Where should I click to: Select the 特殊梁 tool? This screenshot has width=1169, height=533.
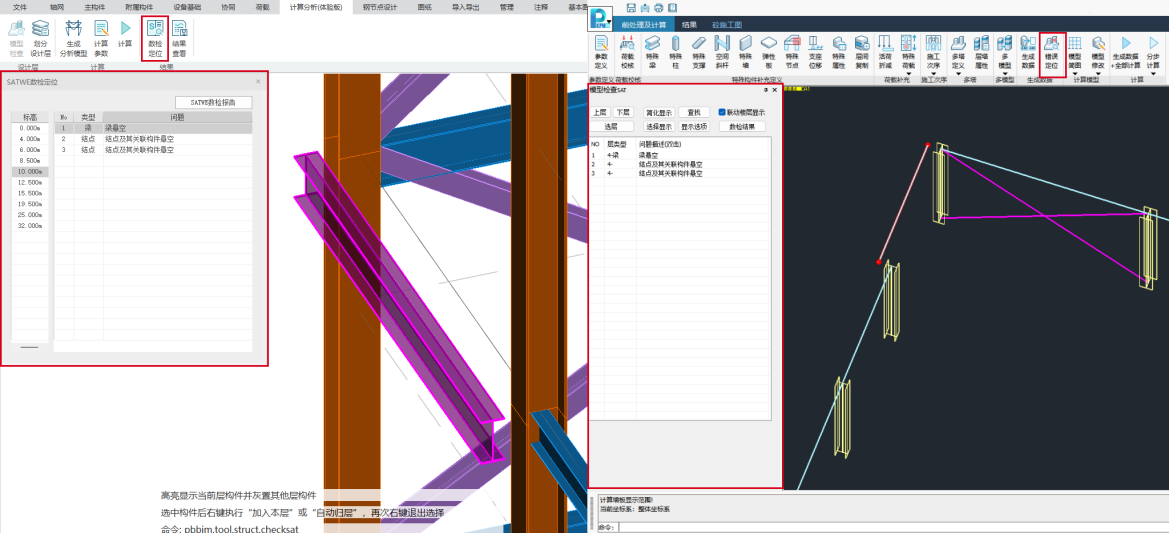click(652, 50)
